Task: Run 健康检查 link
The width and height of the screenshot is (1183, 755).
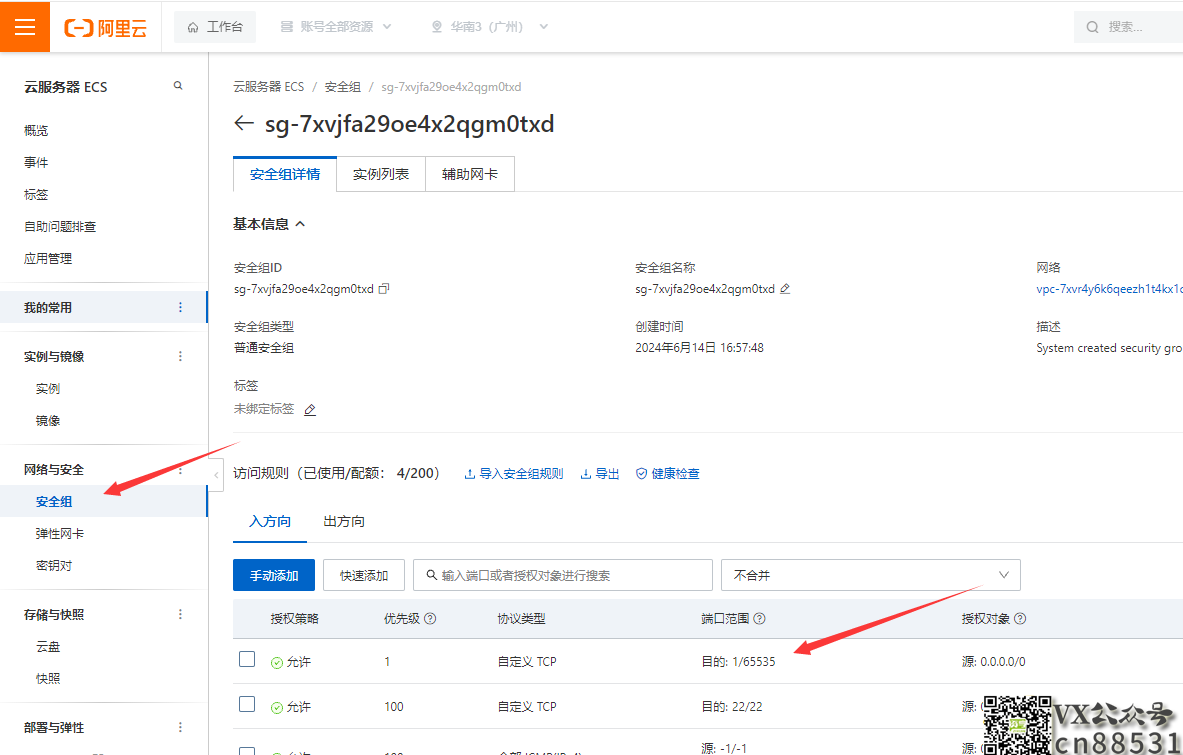Action: (x=668, y=474)
